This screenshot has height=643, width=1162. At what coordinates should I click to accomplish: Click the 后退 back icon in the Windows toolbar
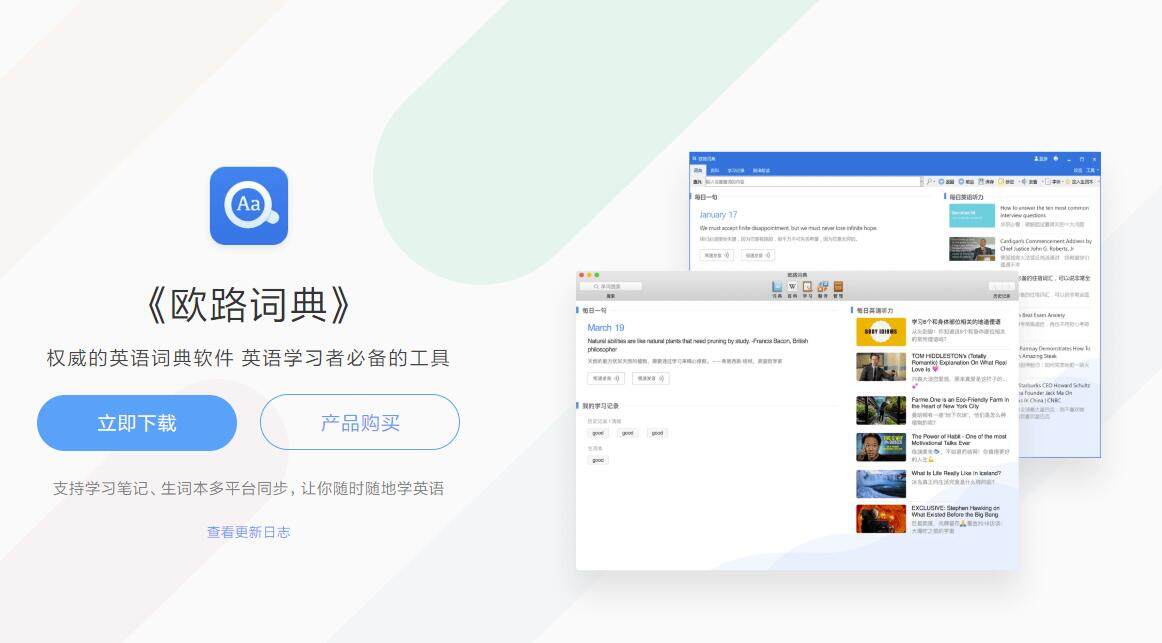(x=946, y=181)
